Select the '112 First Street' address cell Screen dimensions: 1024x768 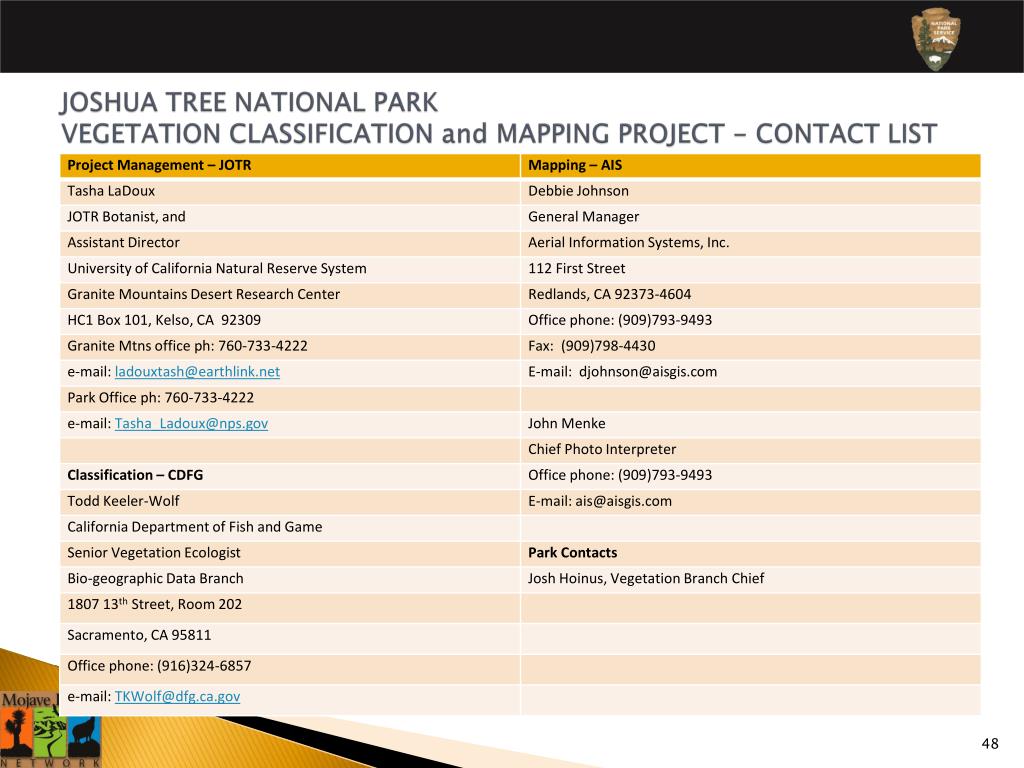750,268
